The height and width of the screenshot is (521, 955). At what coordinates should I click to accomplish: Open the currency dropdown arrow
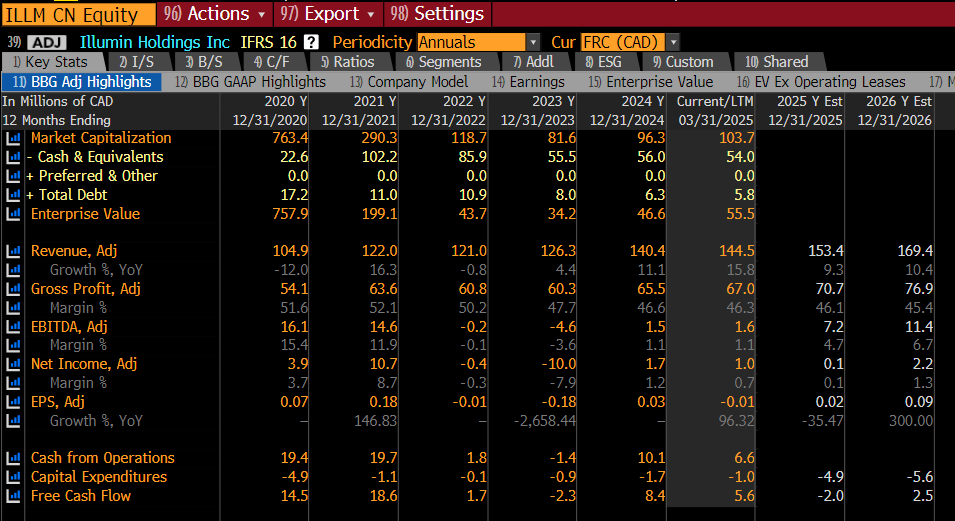[x=673, y=42]
